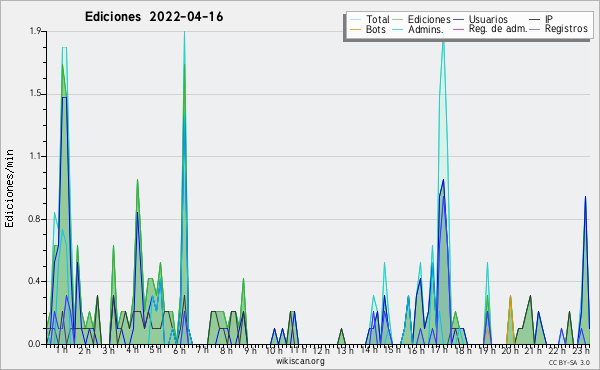Click the '21 h' x-axis tick label

click(x=534, y=350)
